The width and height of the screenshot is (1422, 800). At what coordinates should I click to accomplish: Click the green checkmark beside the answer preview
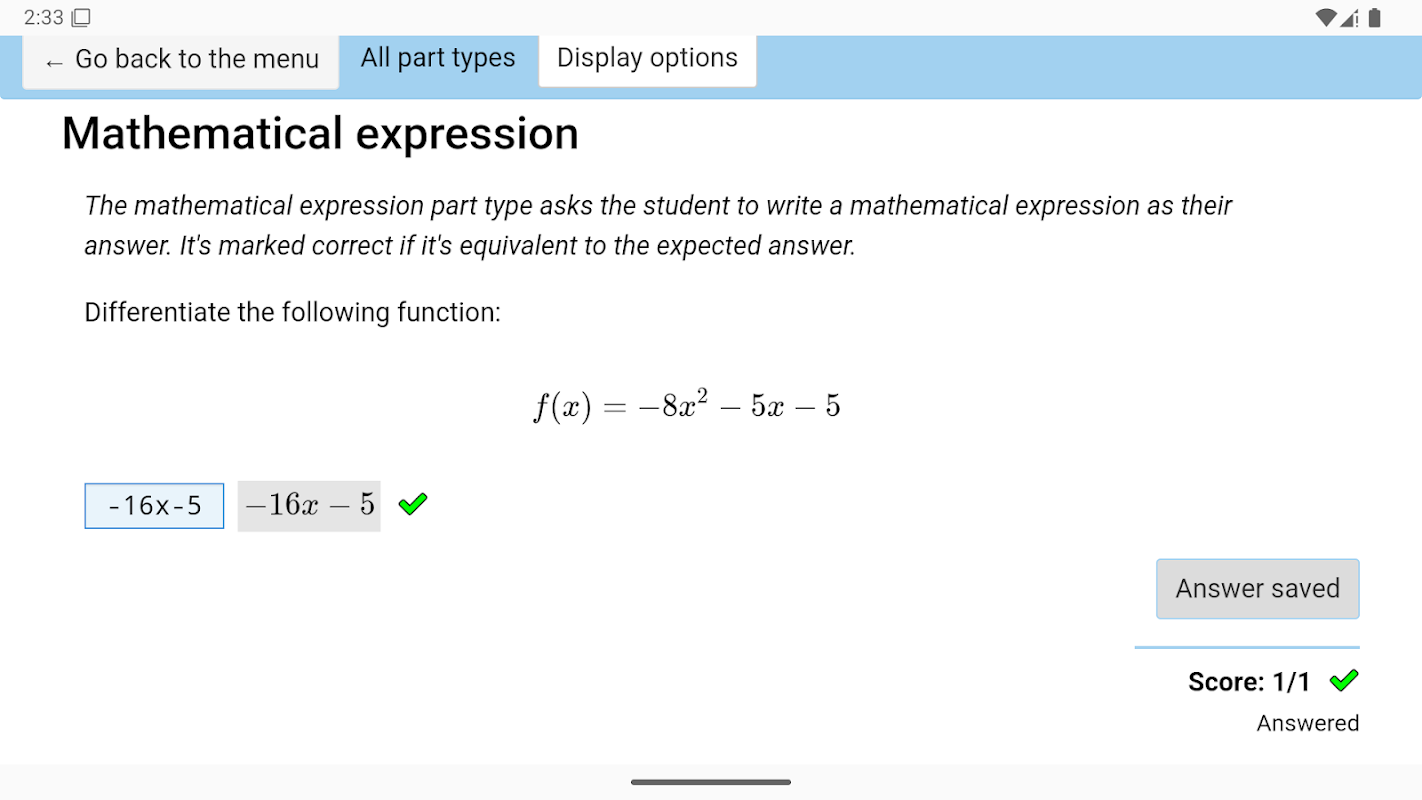[x=412, y=504]
